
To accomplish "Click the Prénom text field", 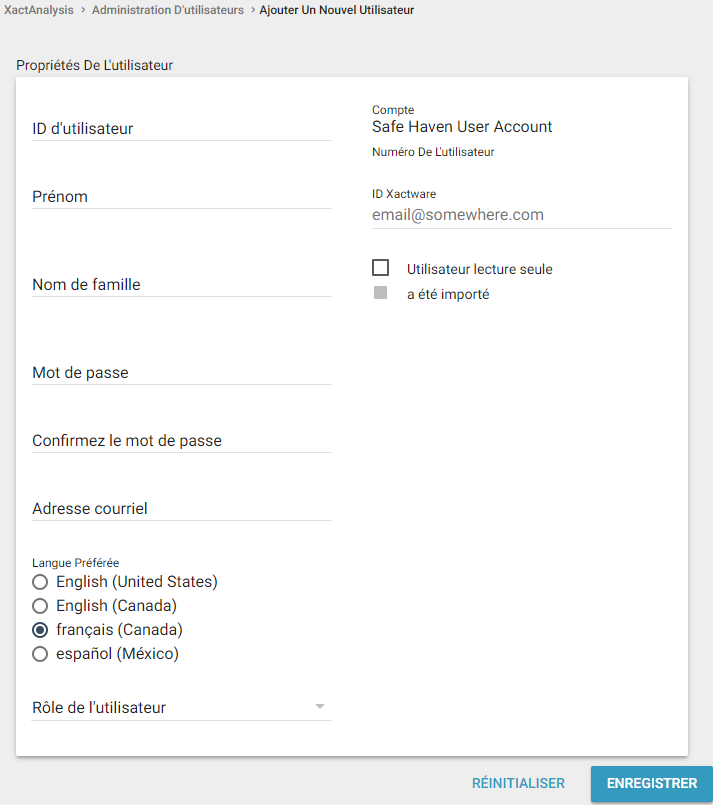I will [181, 196].
